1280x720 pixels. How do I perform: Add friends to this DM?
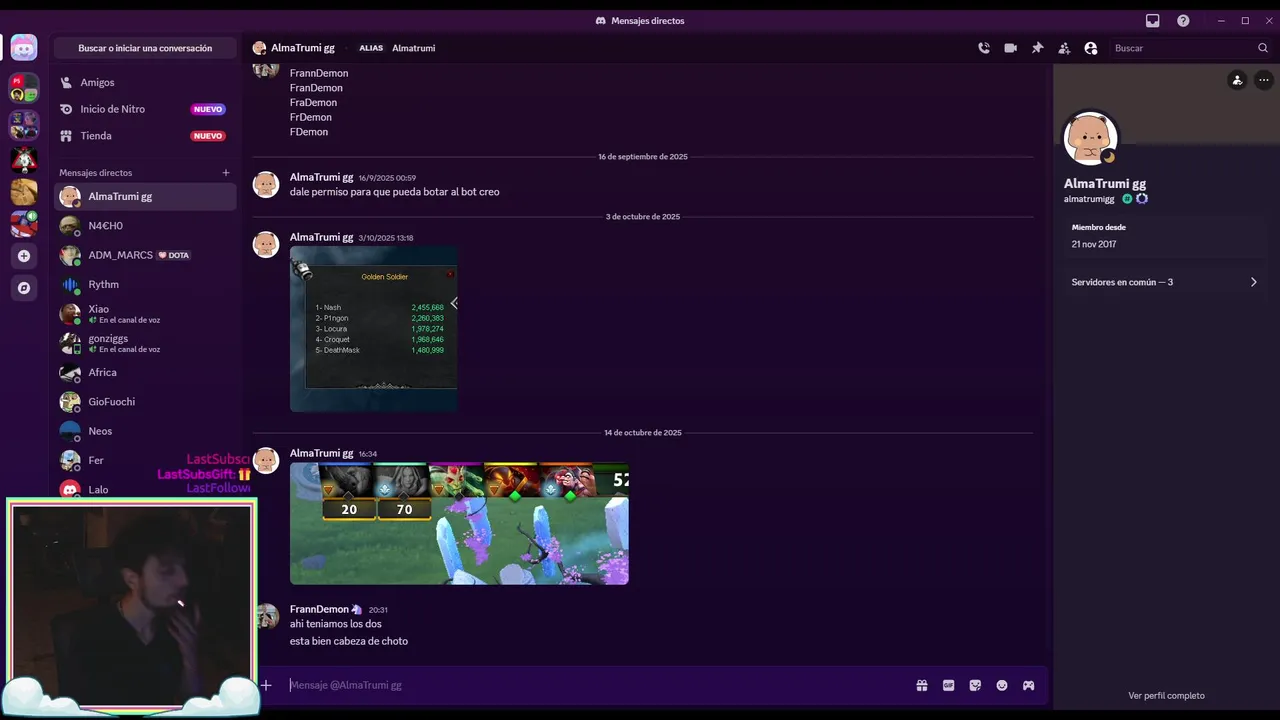click(x=1064, y=48)
